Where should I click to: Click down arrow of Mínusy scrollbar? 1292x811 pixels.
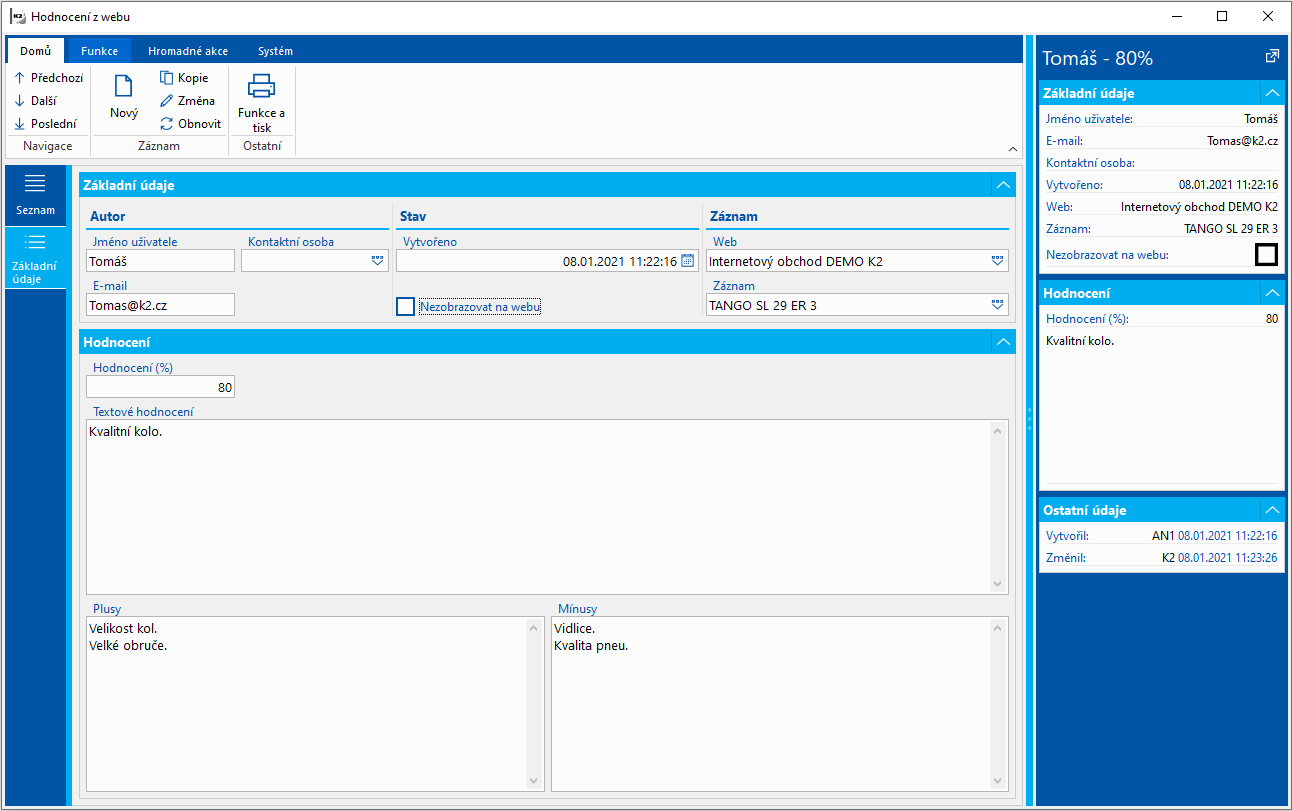coord(998,781)
